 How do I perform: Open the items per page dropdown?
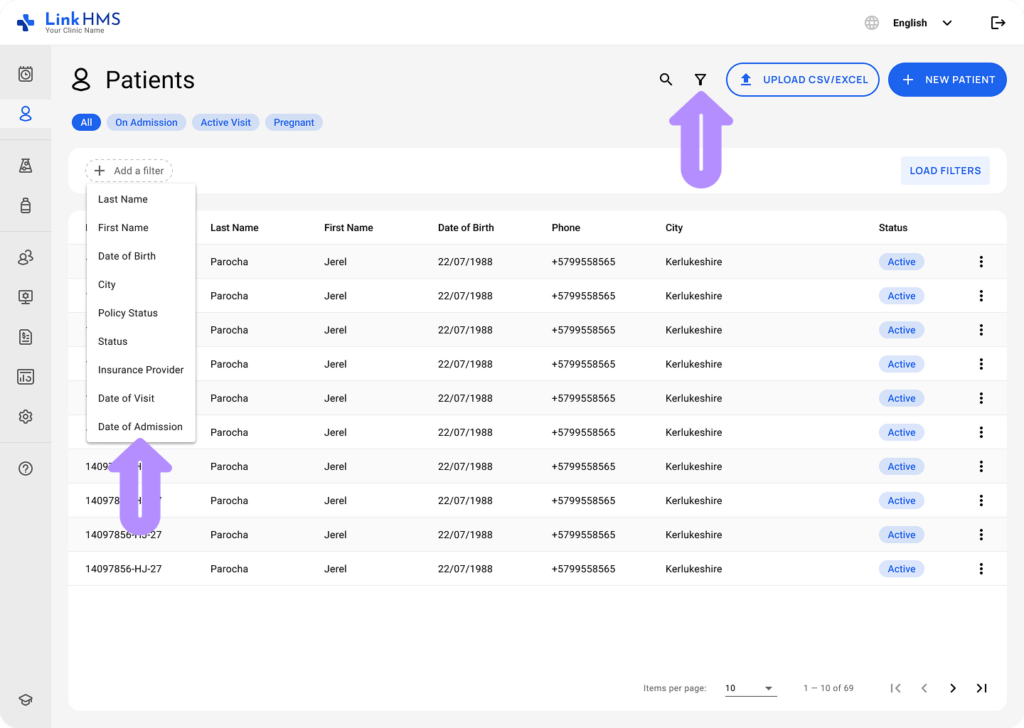[750, 688]
